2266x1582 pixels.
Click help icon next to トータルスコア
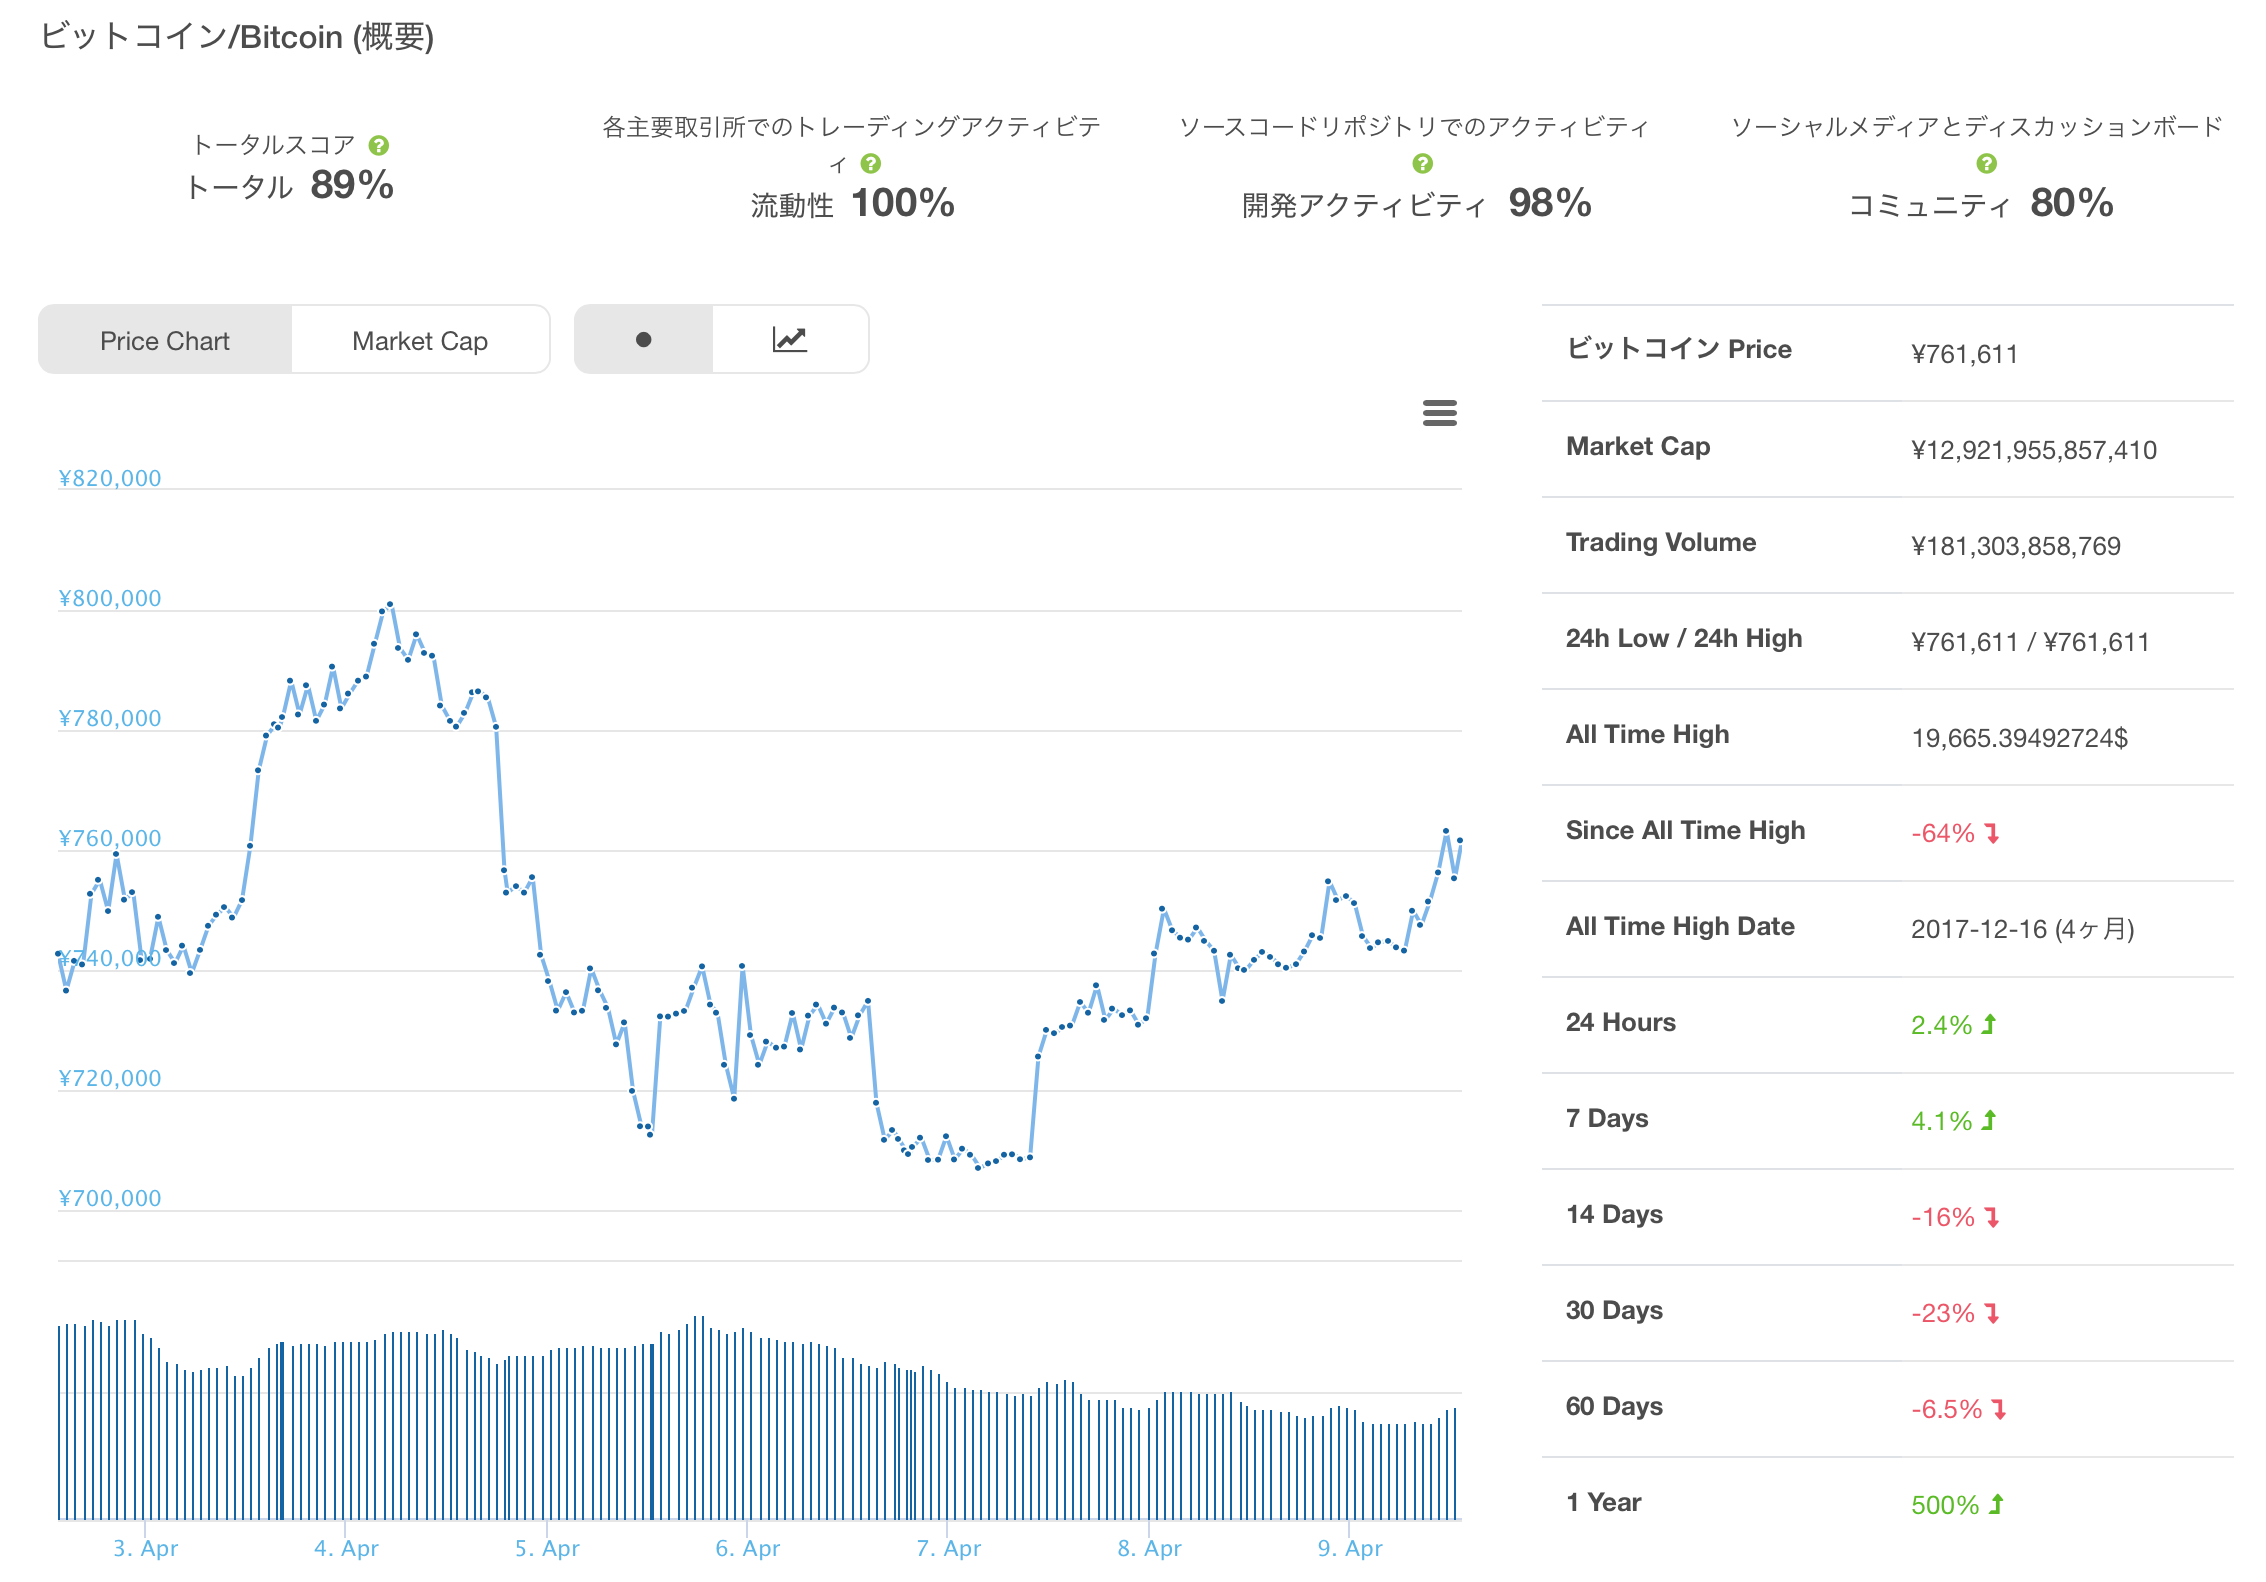(x=378, y=145)
